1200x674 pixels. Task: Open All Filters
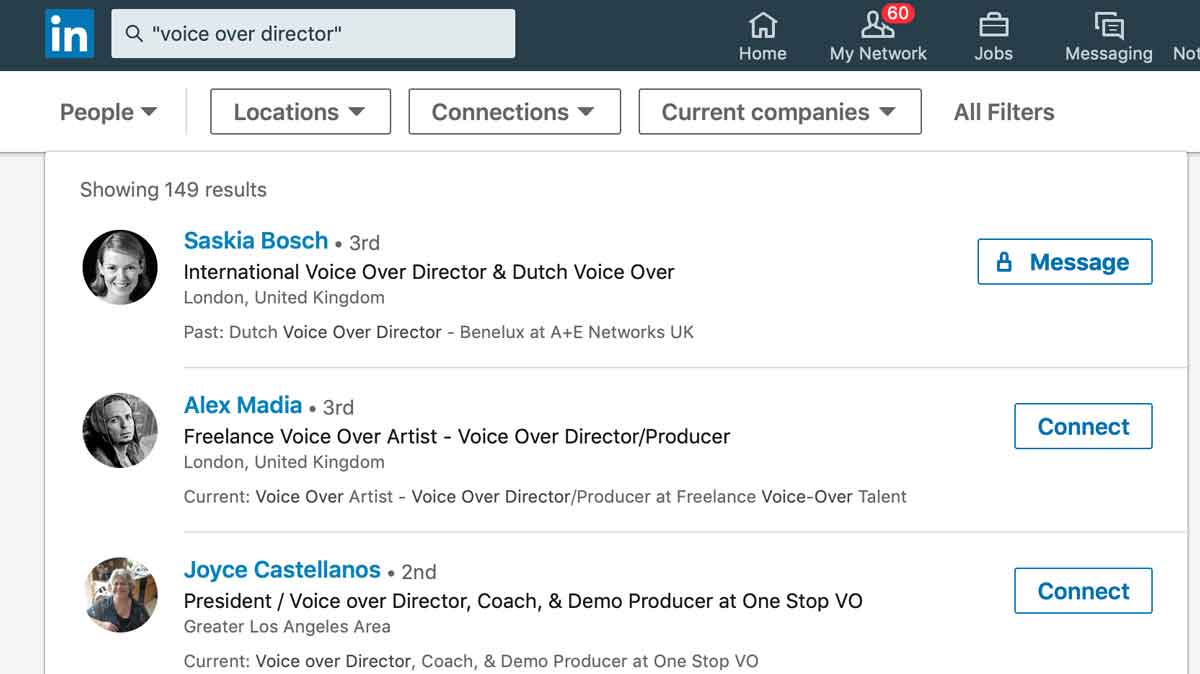point(1004,112)
